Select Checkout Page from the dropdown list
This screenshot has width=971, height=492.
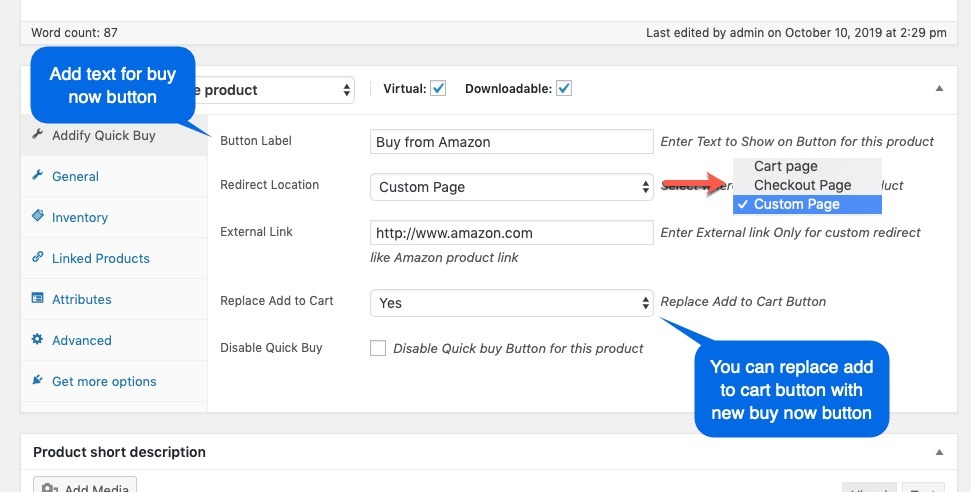[802, 185]
